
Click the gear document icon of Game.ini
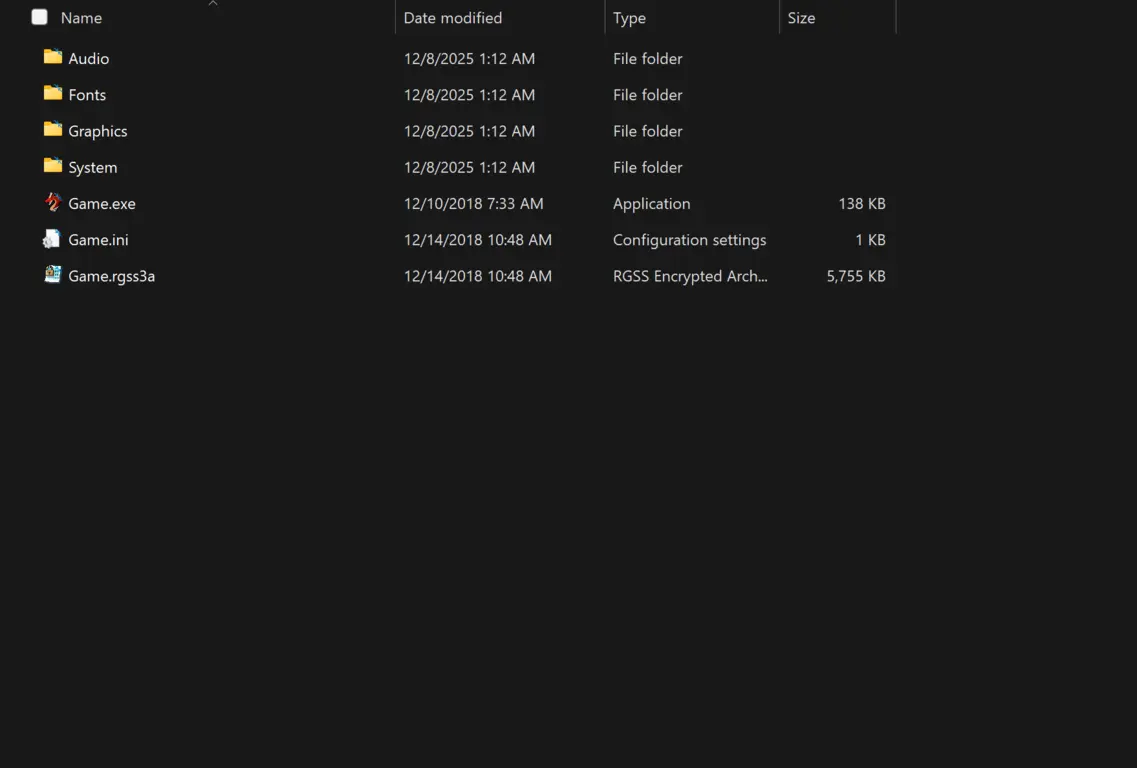pyautogui.click(x=53, y=239)
